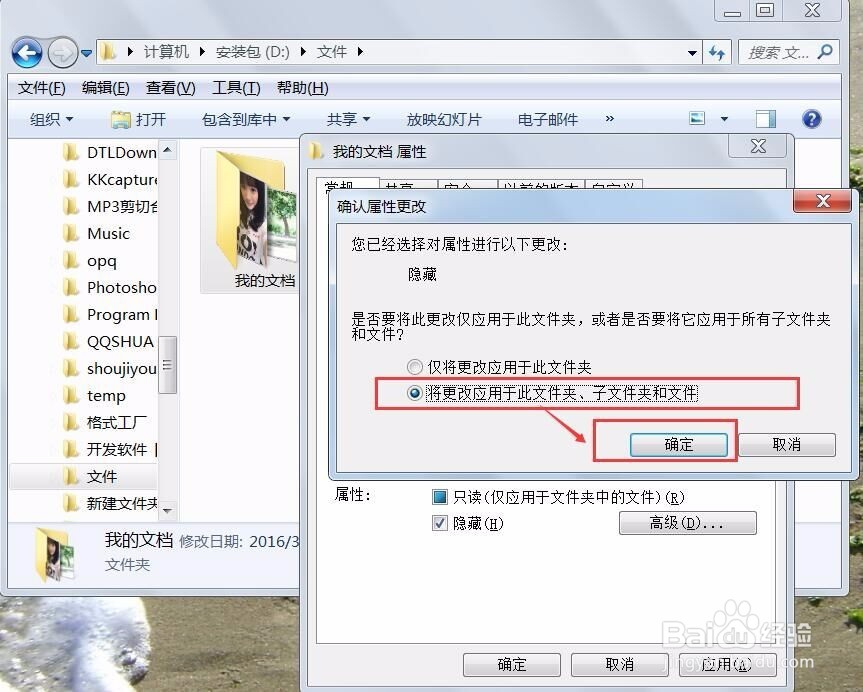Click 取消 in 我的文档 属性 window
The width and height of the screenshot is (863, 692).
click(620, 664)
